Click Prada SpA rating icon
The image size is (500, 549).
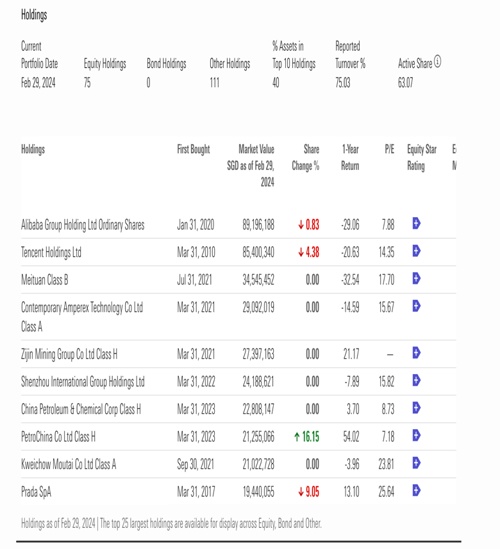coord(416,491)
